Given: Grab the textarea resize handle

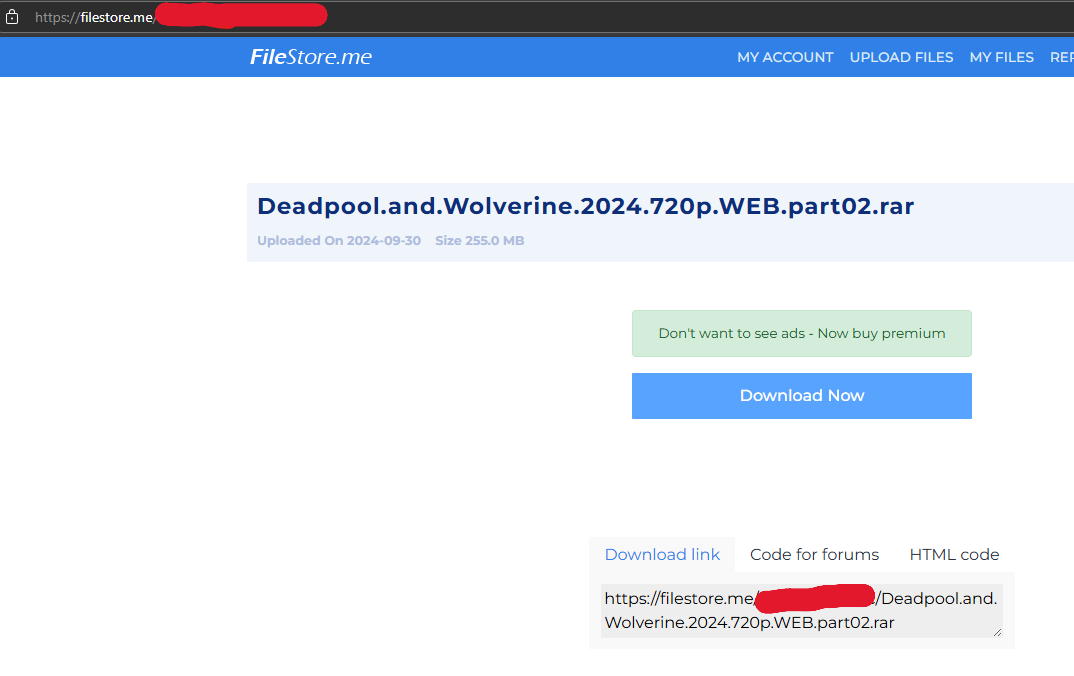Looking at the screenshot, I should (997, 632).
